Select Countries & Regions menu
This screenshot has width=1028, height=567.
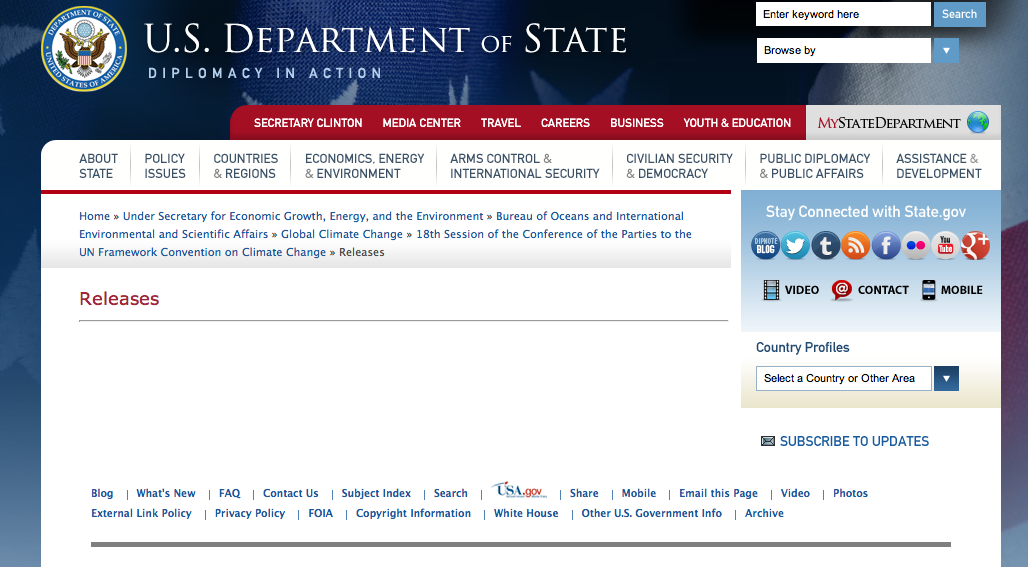click(x=245, y=166)
